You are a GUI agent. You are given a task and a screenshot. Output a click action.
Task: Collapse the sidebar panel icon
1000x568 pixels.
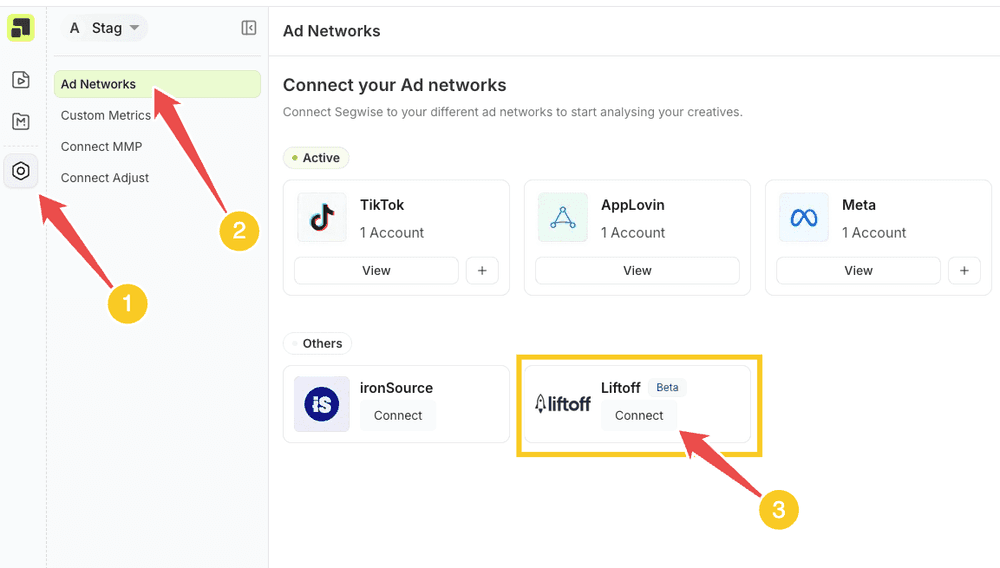pyautogui.click(x=249, y=27)
